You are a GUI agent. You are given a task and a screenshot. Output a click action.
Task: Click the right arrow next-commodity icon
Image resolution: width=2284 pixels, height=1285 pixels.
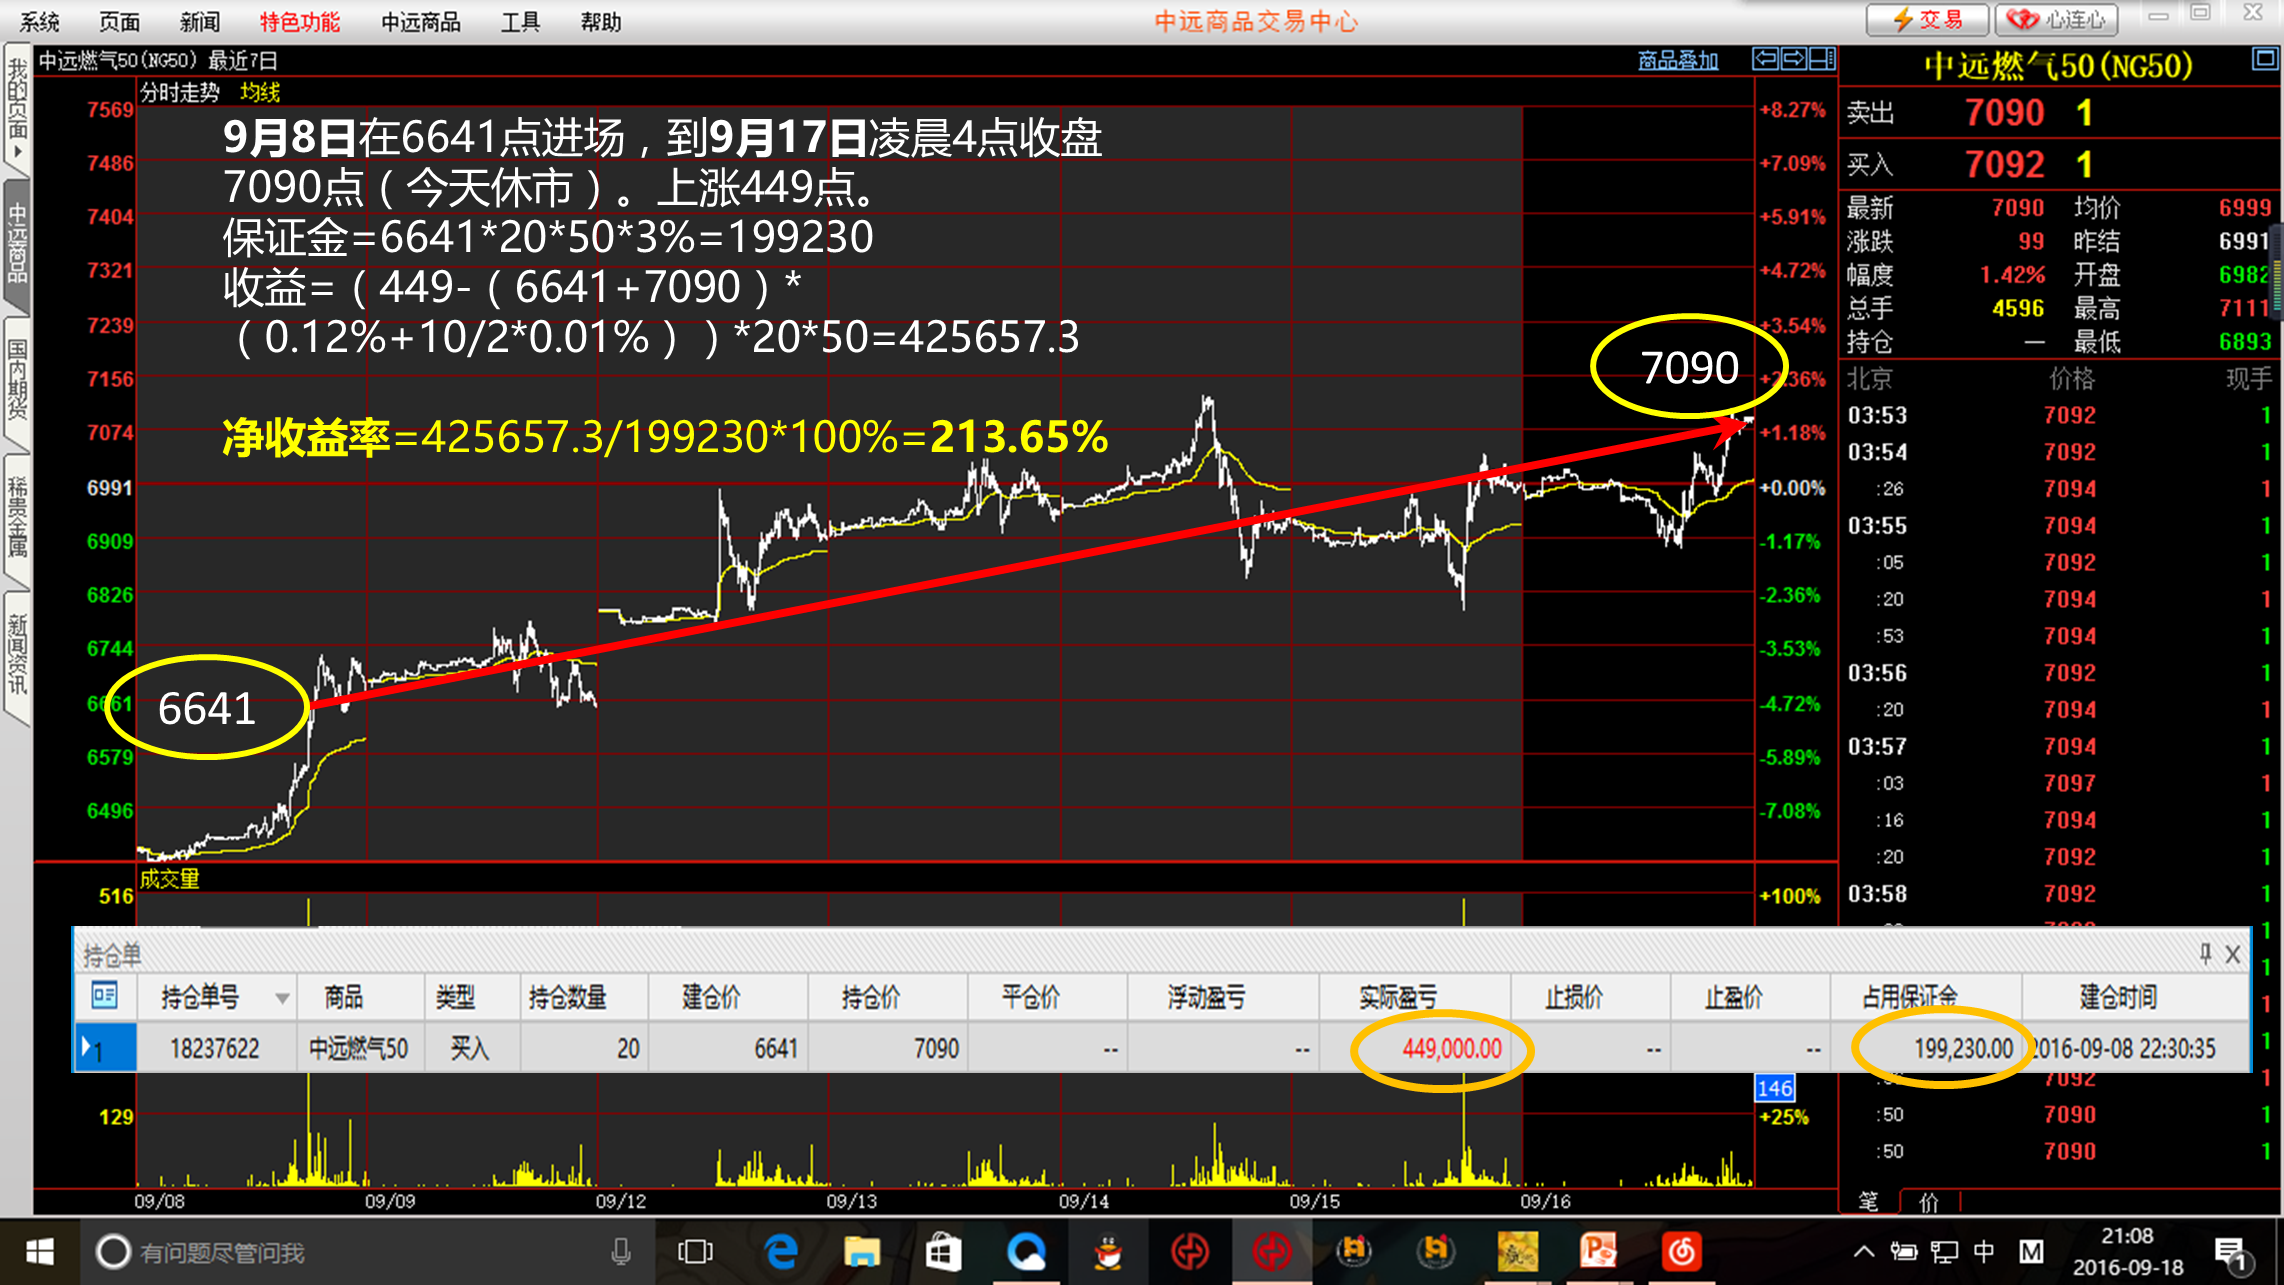click(x=1794, y=59)
